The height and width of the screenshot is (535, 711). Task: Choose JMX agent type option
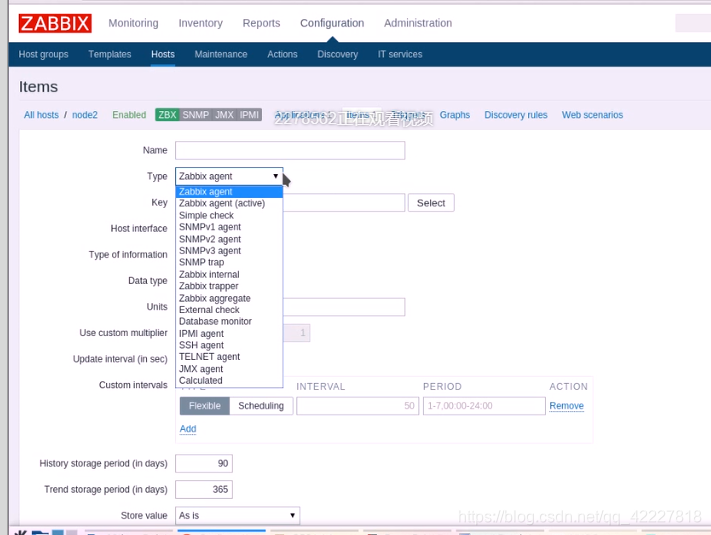coord(229,369)
